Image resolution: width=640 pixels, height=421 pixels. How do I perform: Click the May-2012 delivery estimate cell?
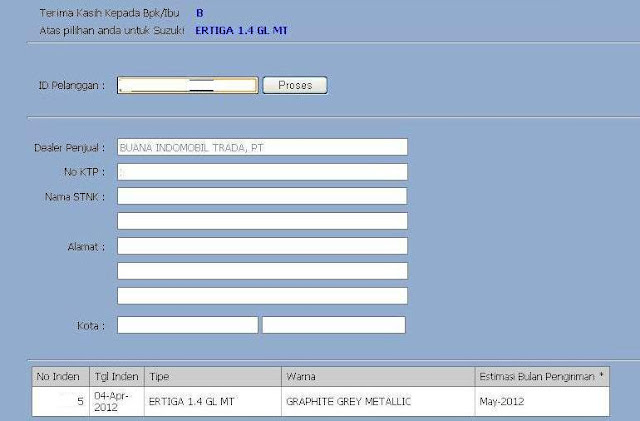[x=542, y=401]
